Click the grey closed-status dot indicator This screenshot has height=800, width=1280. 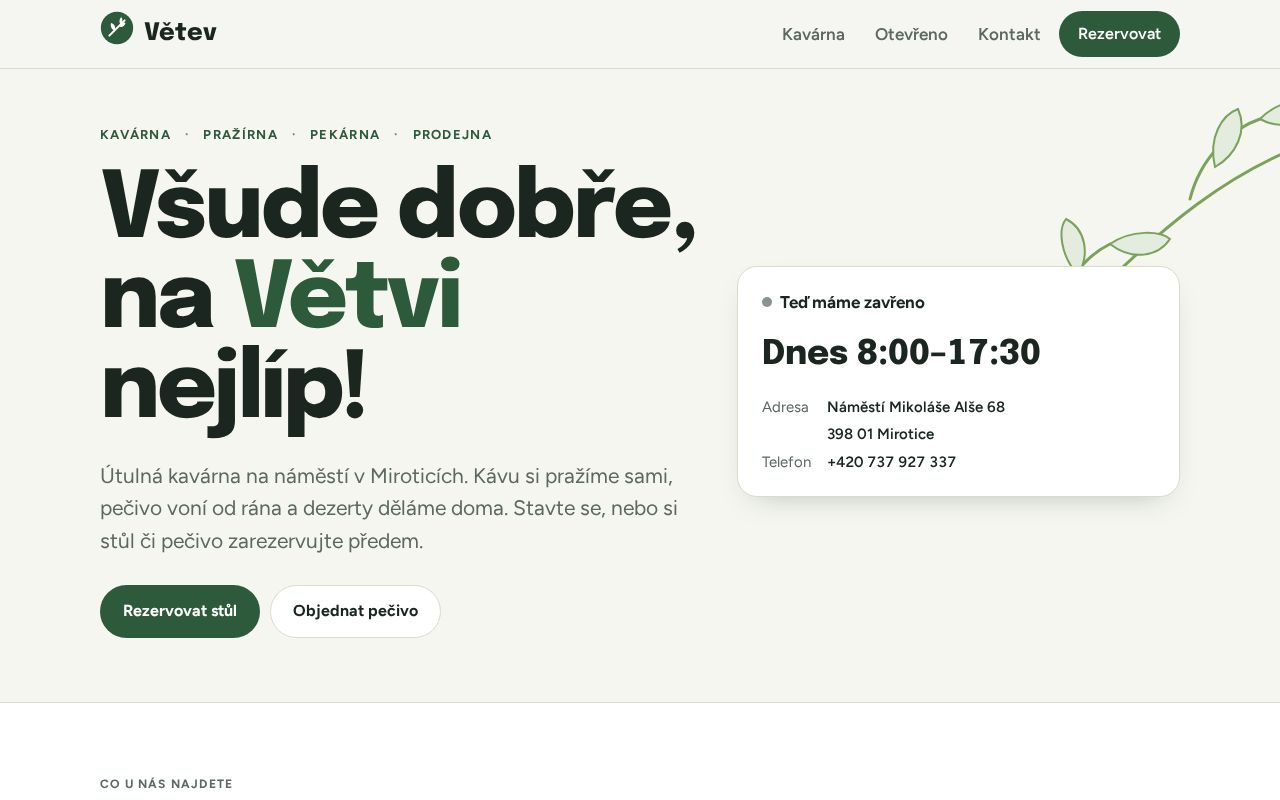(767, 302)
